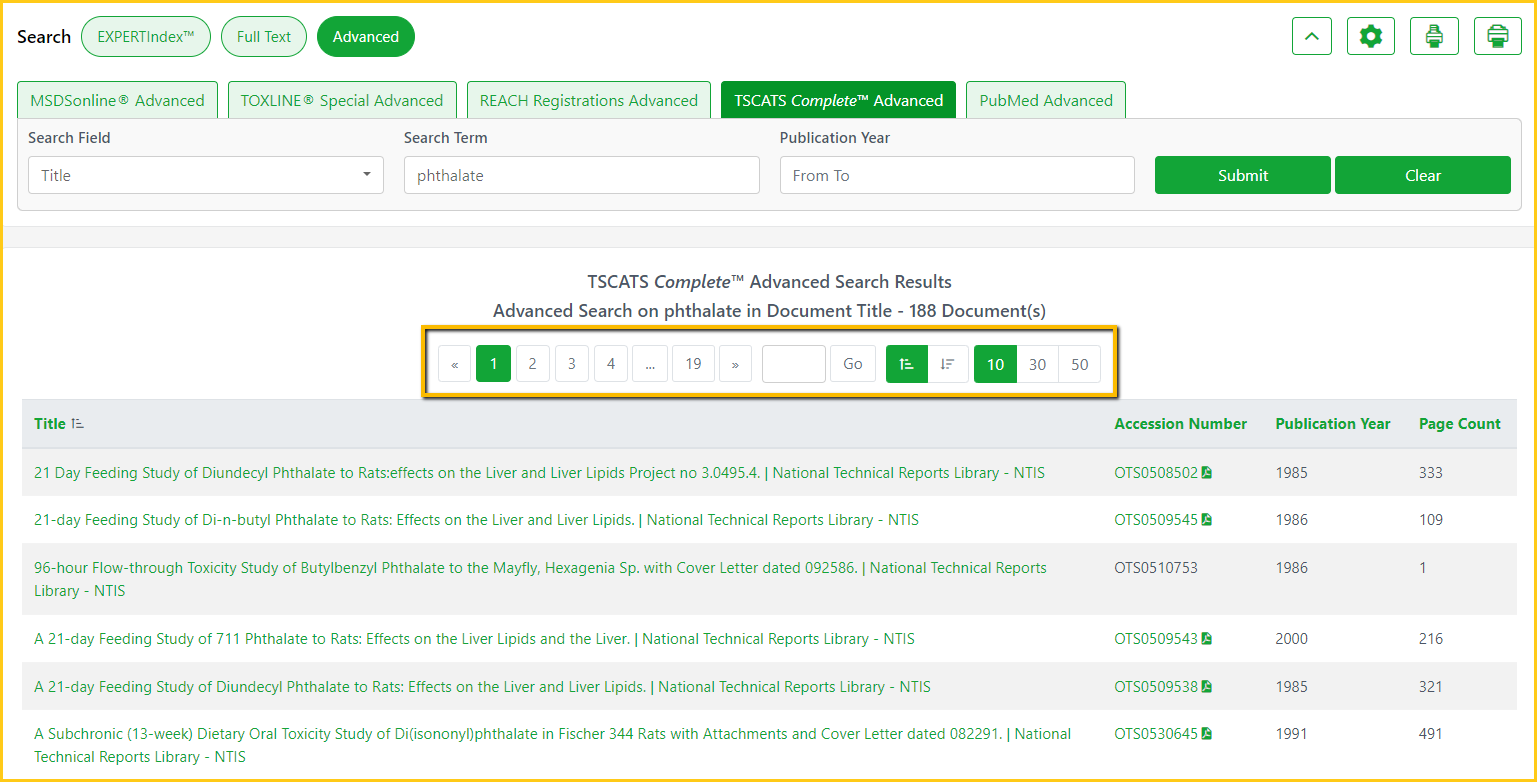Open the Search Field dropdown showing Title
Screen dimensions: 1537x782
point(205,175)
